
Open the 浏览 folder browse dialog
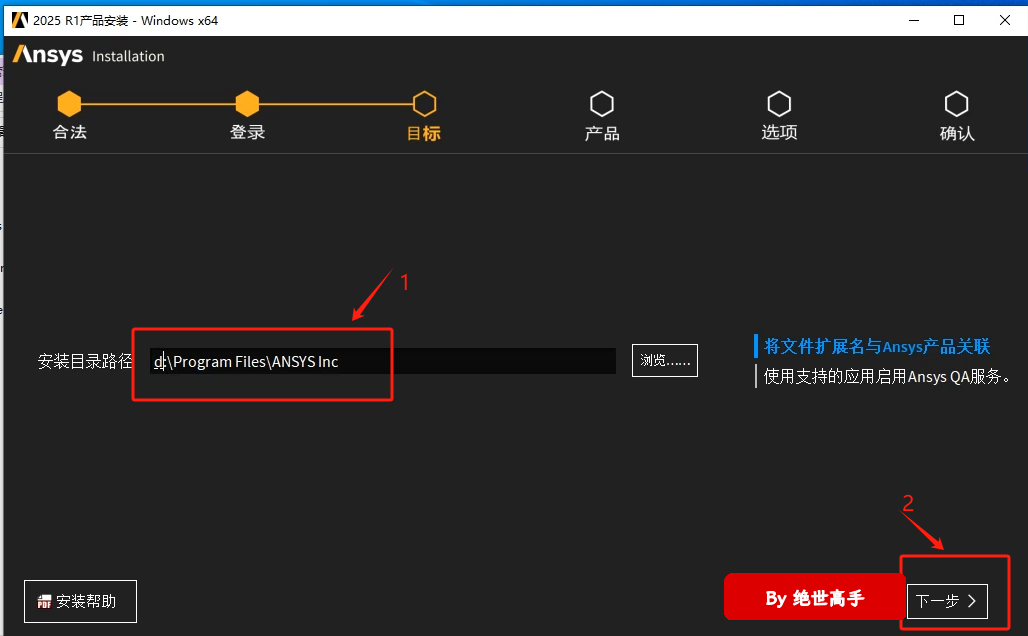coord(664,361)
